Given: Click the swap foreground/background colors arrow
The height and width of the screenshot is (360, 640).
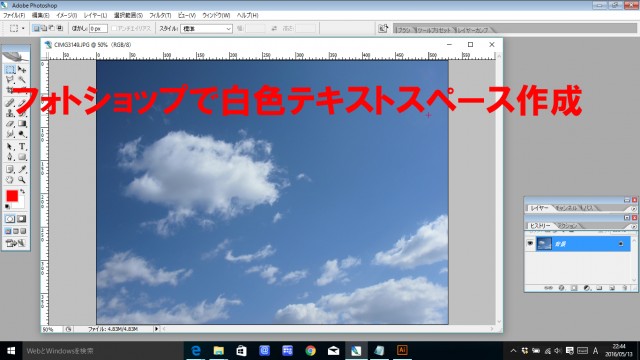Looking at the screenshot, I should click(22, 191).
